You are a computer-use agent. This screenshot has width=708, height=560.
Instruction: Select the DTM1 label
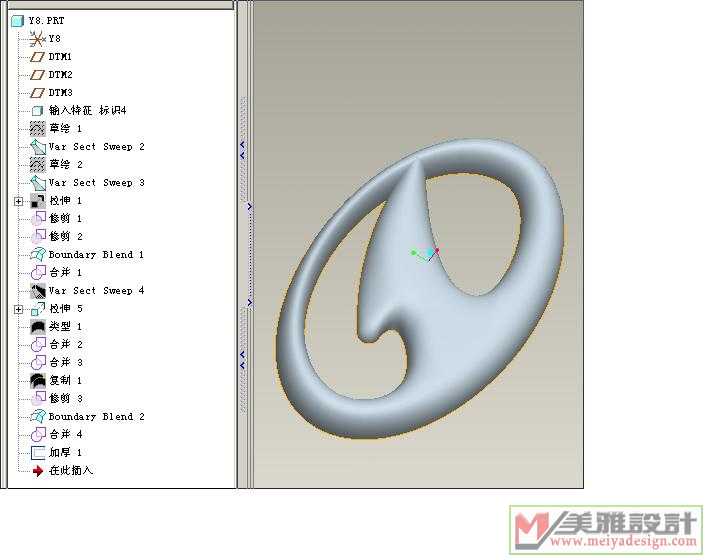tap(60, 57)
